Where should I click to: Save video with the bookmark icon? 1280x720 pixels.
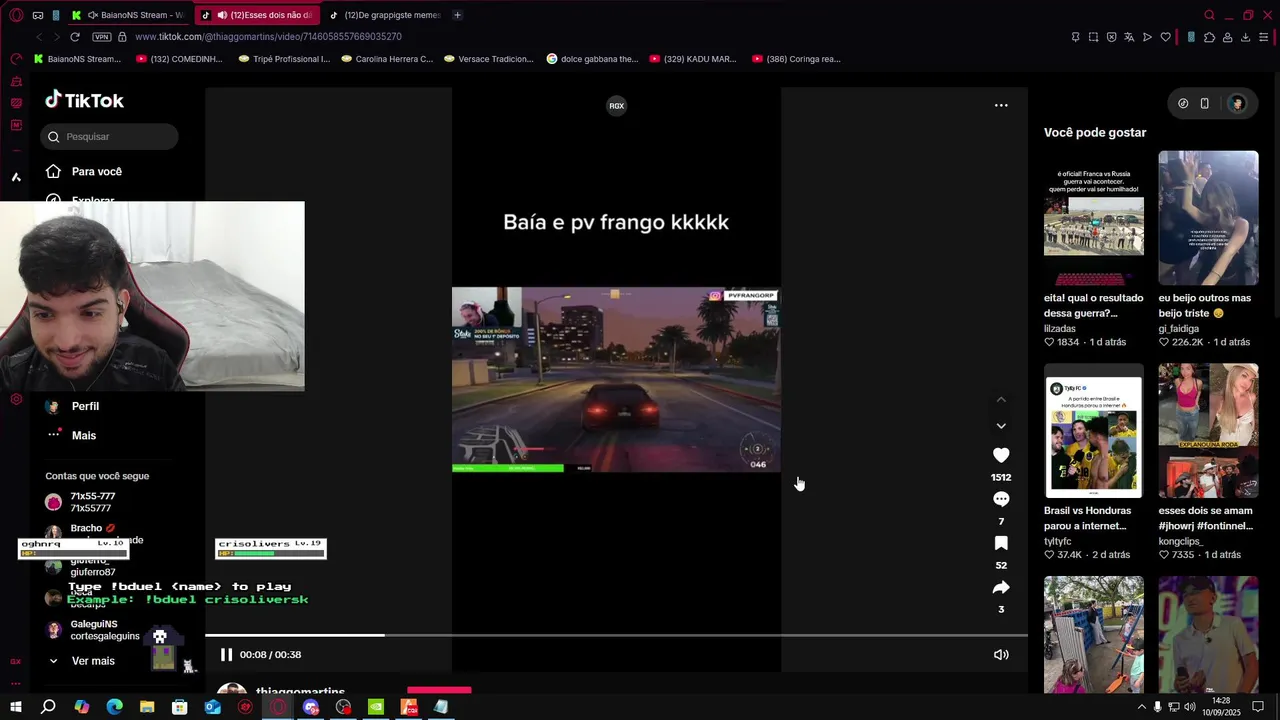click(x=1001, y=543)
